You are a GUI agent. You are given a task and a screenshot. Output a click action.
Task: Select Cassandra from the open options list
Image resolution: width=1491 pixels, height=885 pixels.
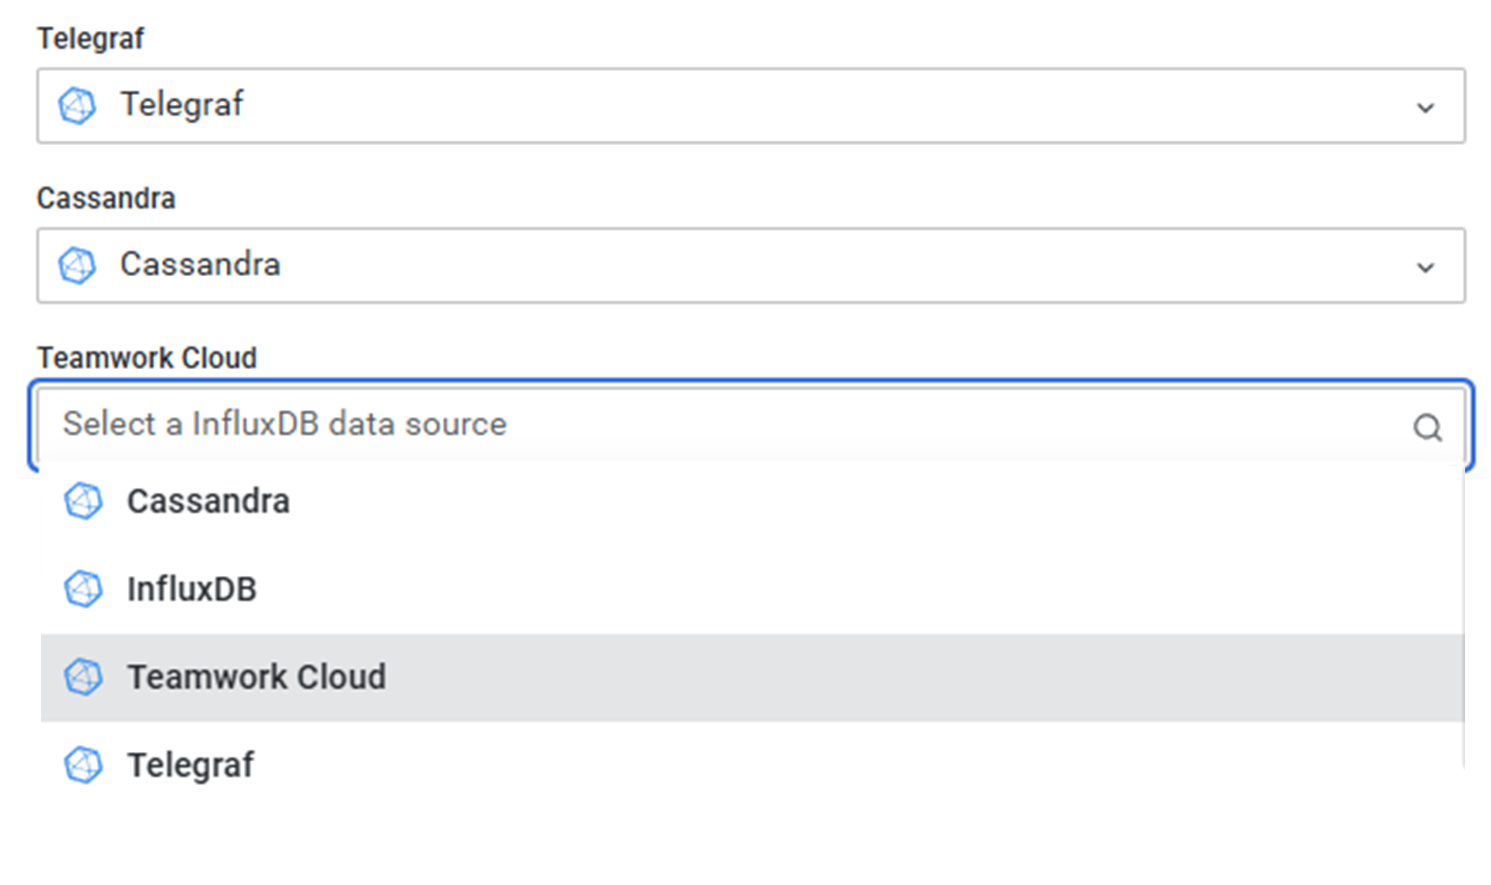tap(208, 501)
